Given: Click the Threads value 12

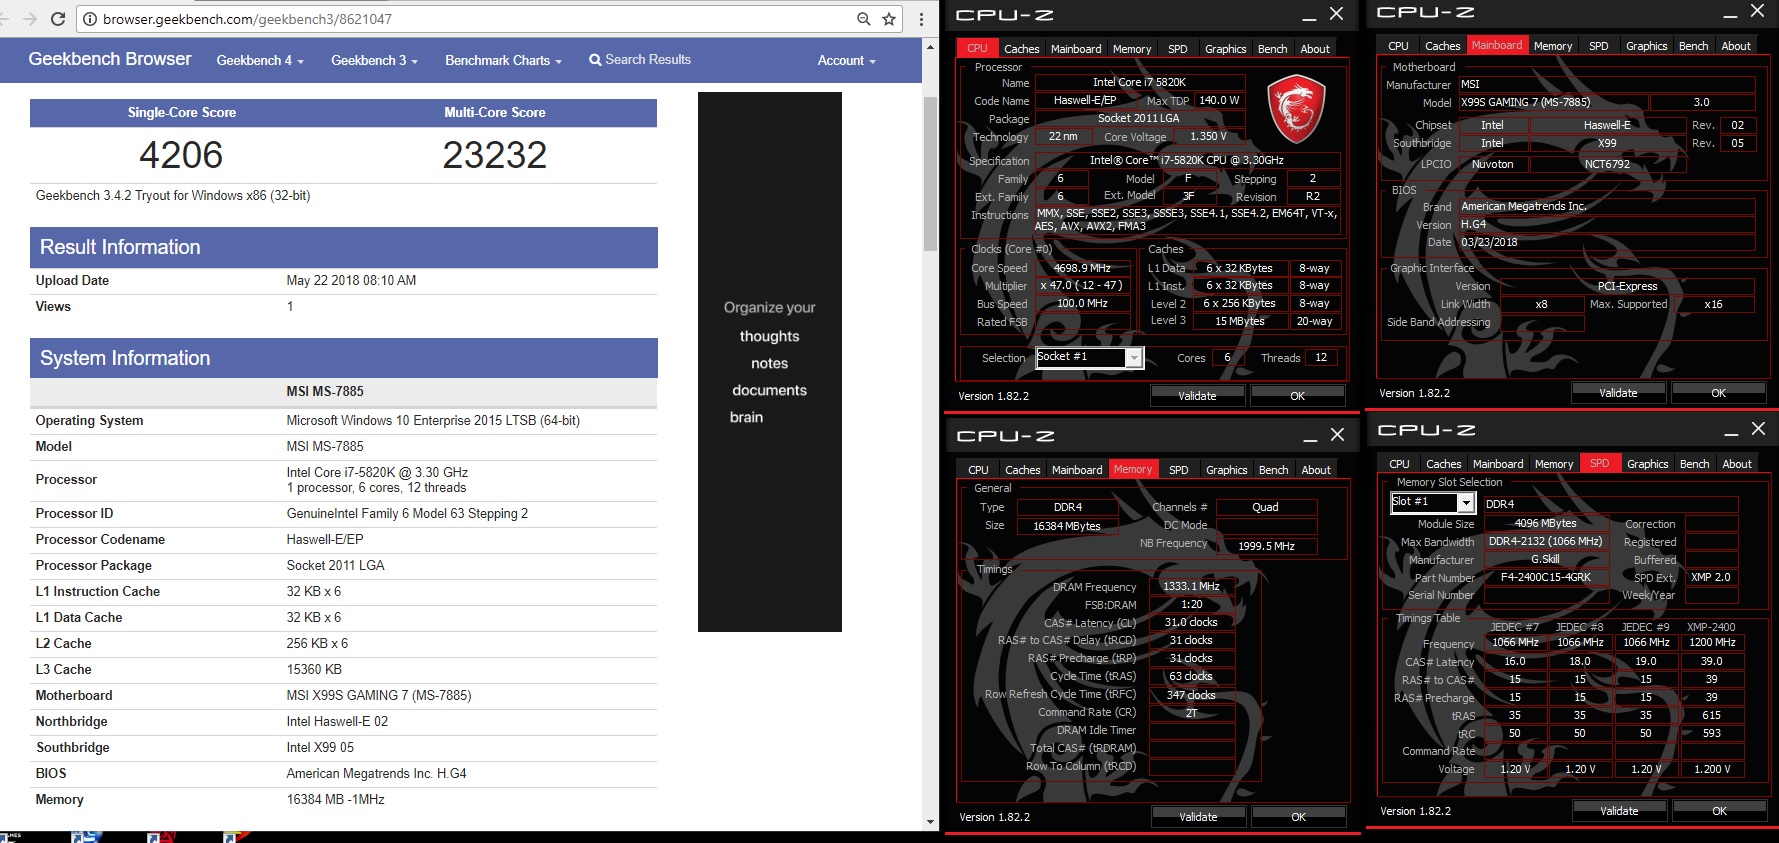Looking at the screenshot, I should (1321, 357).
